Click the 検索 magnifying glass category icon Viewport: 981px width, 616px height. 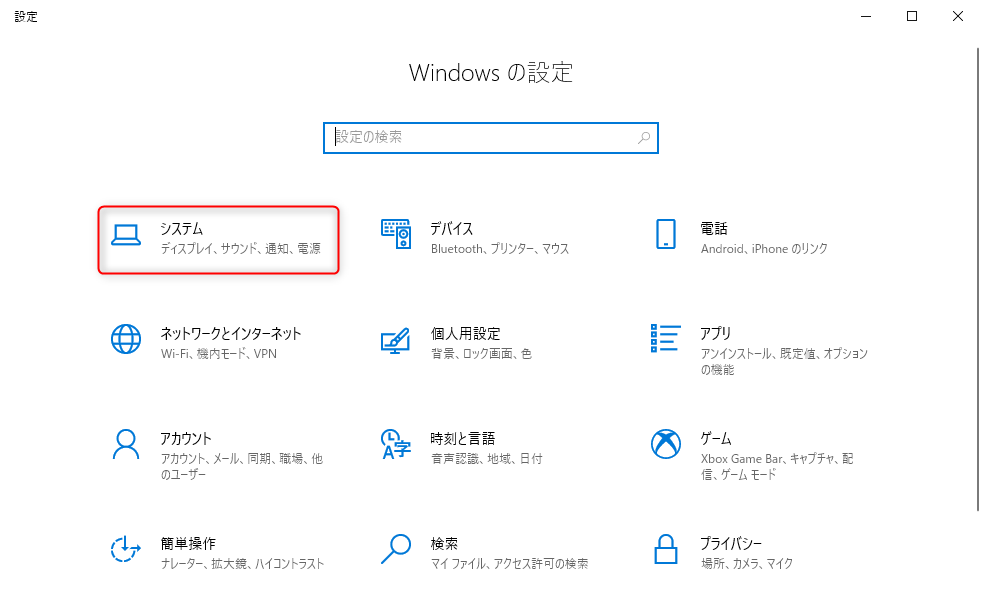coord(396,549)
